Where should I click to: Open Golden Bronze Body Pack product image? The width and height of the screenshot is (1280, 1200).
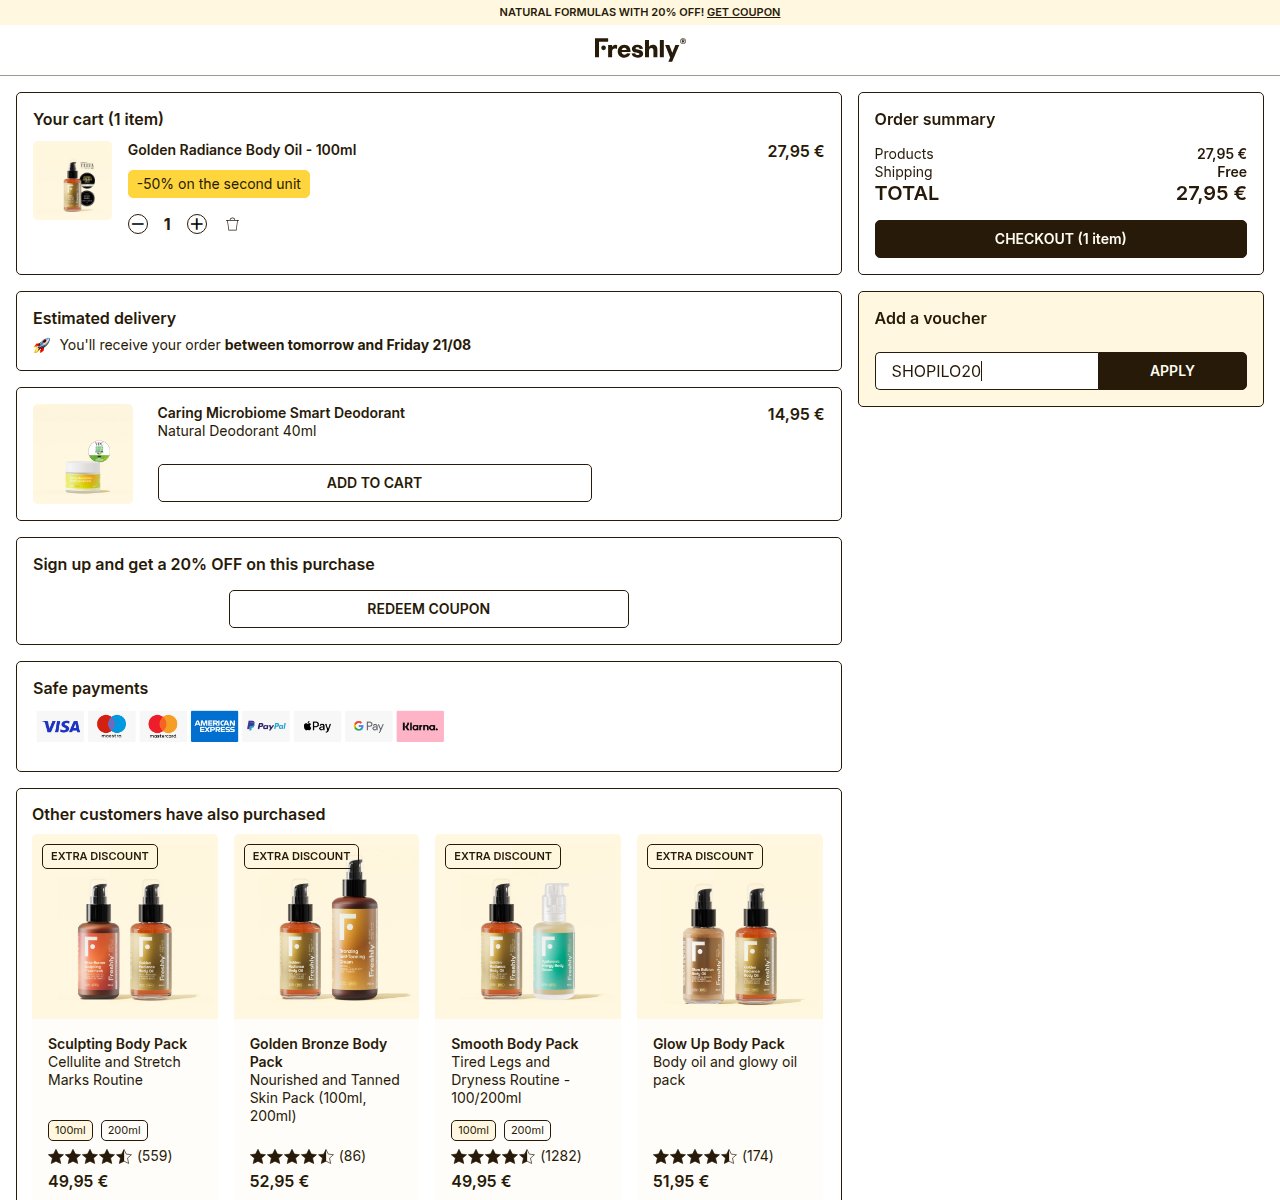coord(327,927)
